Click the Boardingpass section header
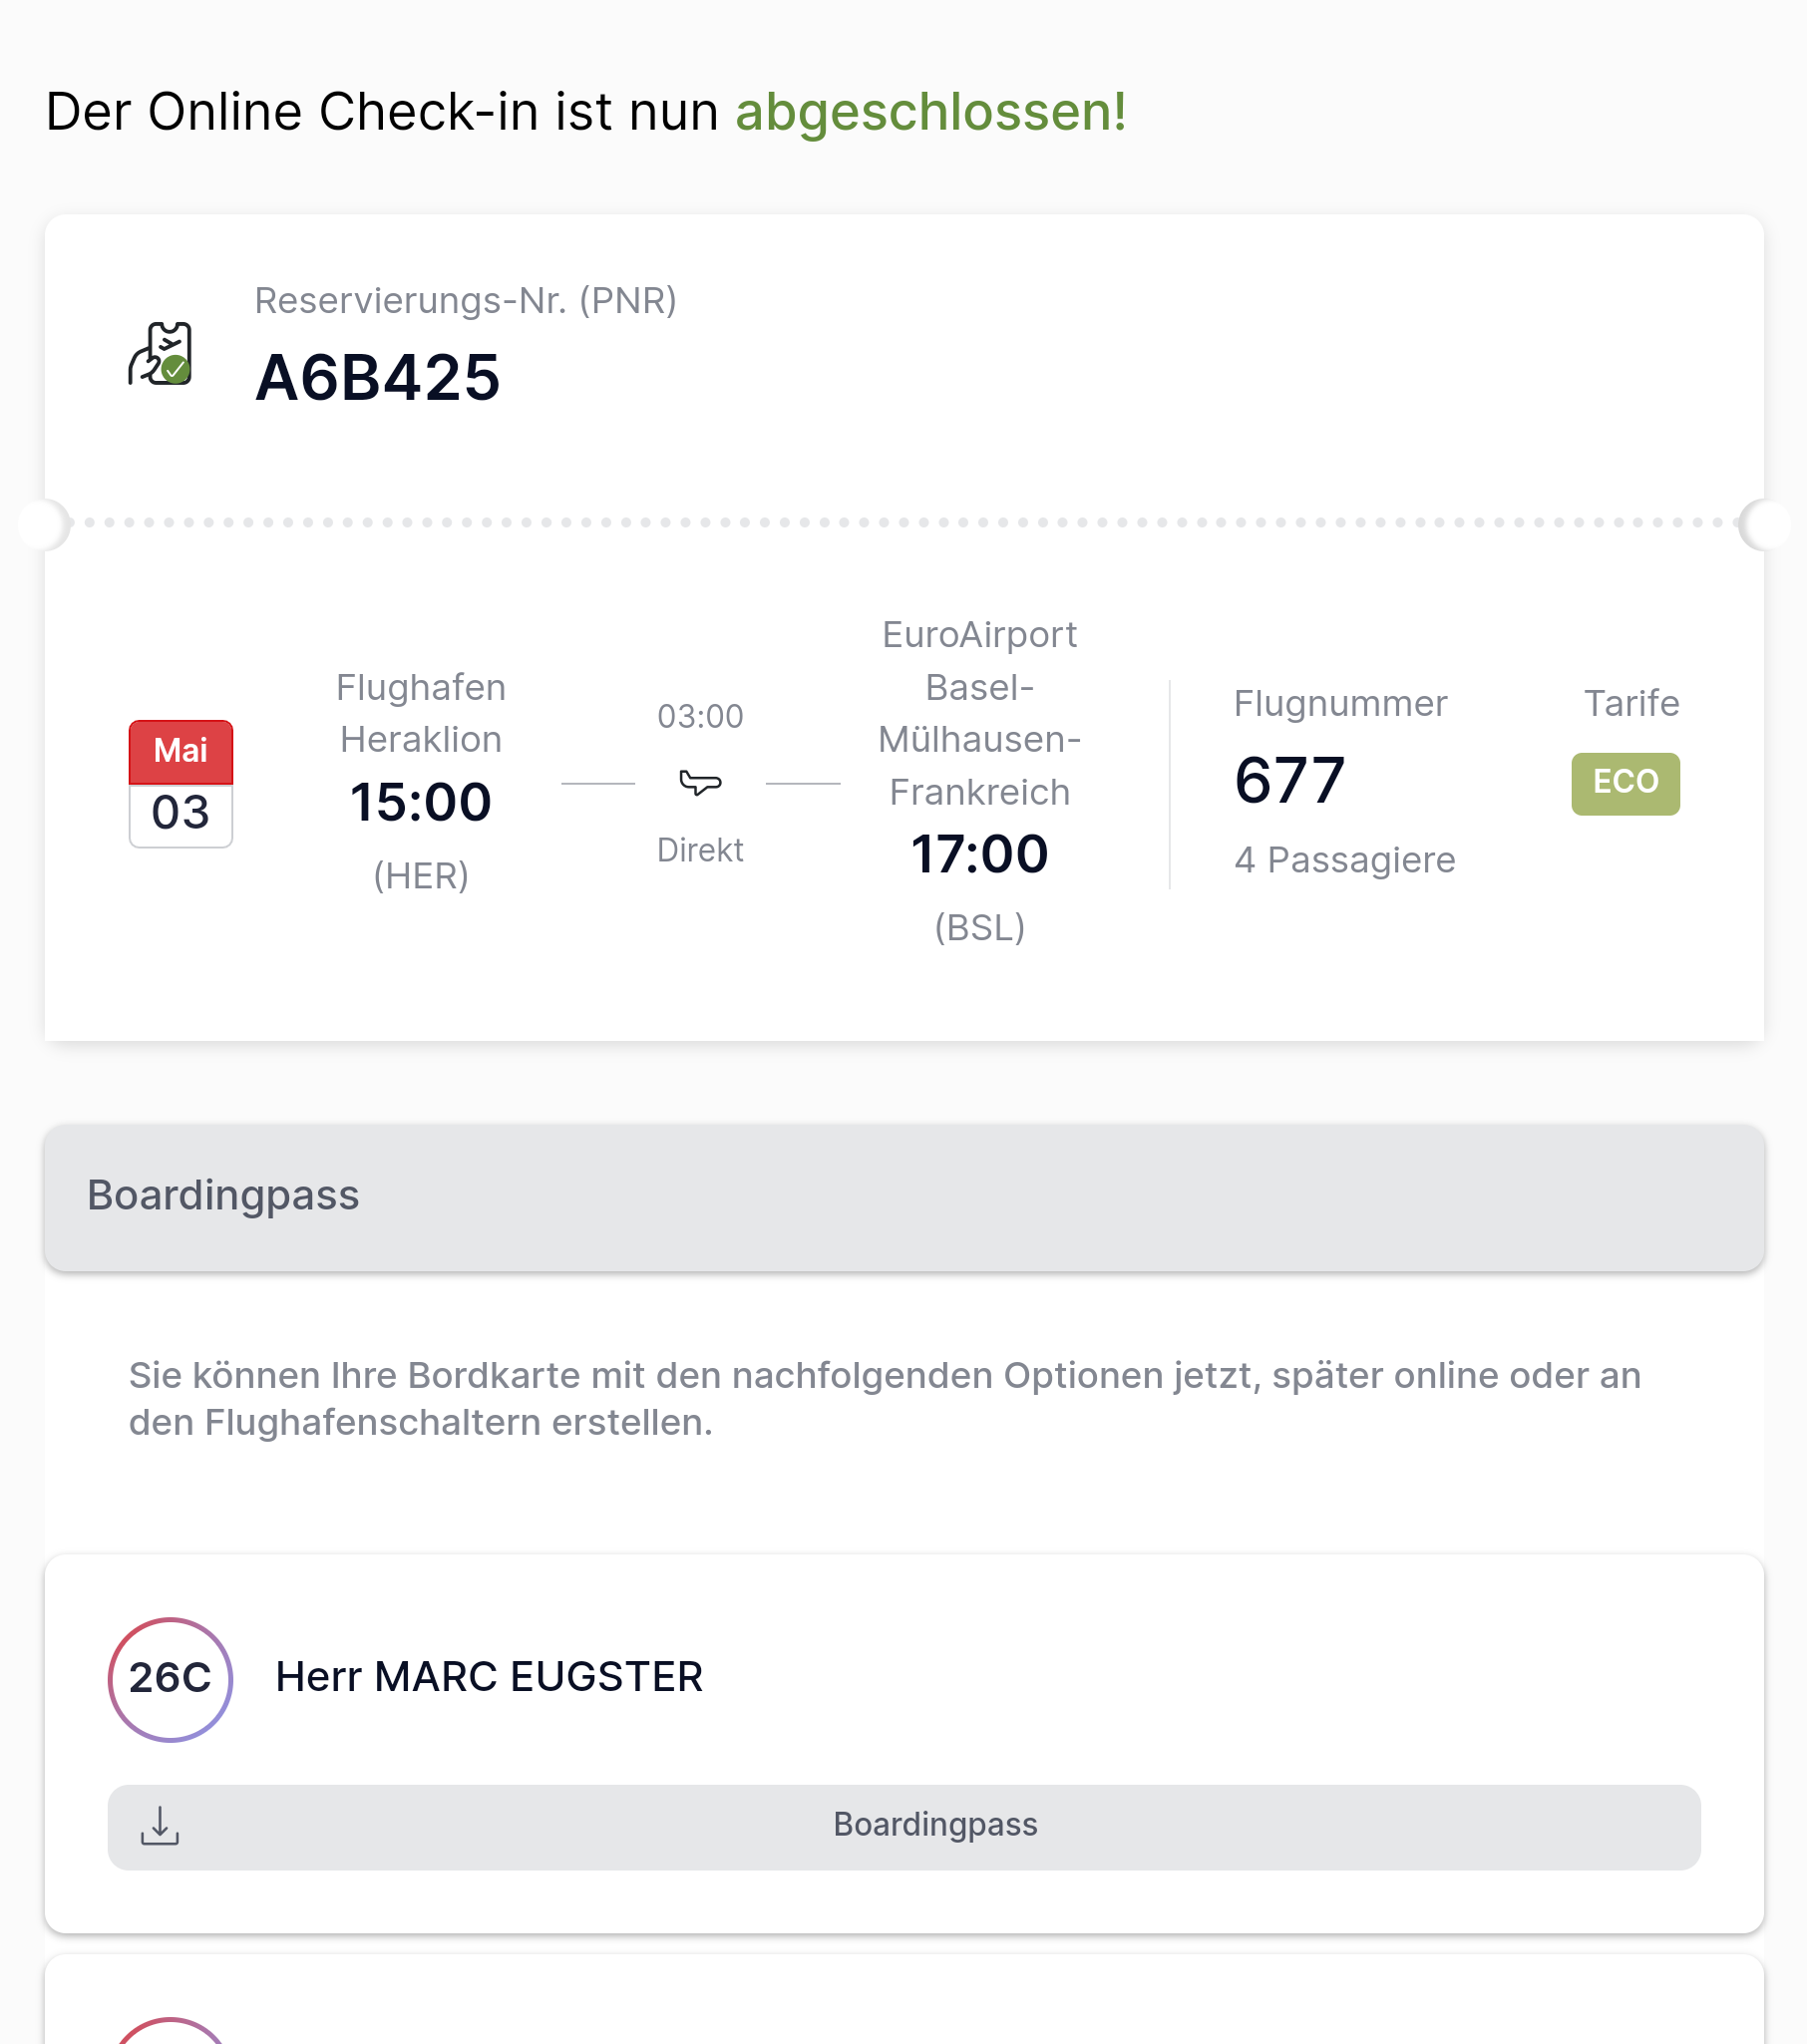1807x2044 pixels. [x=223, y=1196]
